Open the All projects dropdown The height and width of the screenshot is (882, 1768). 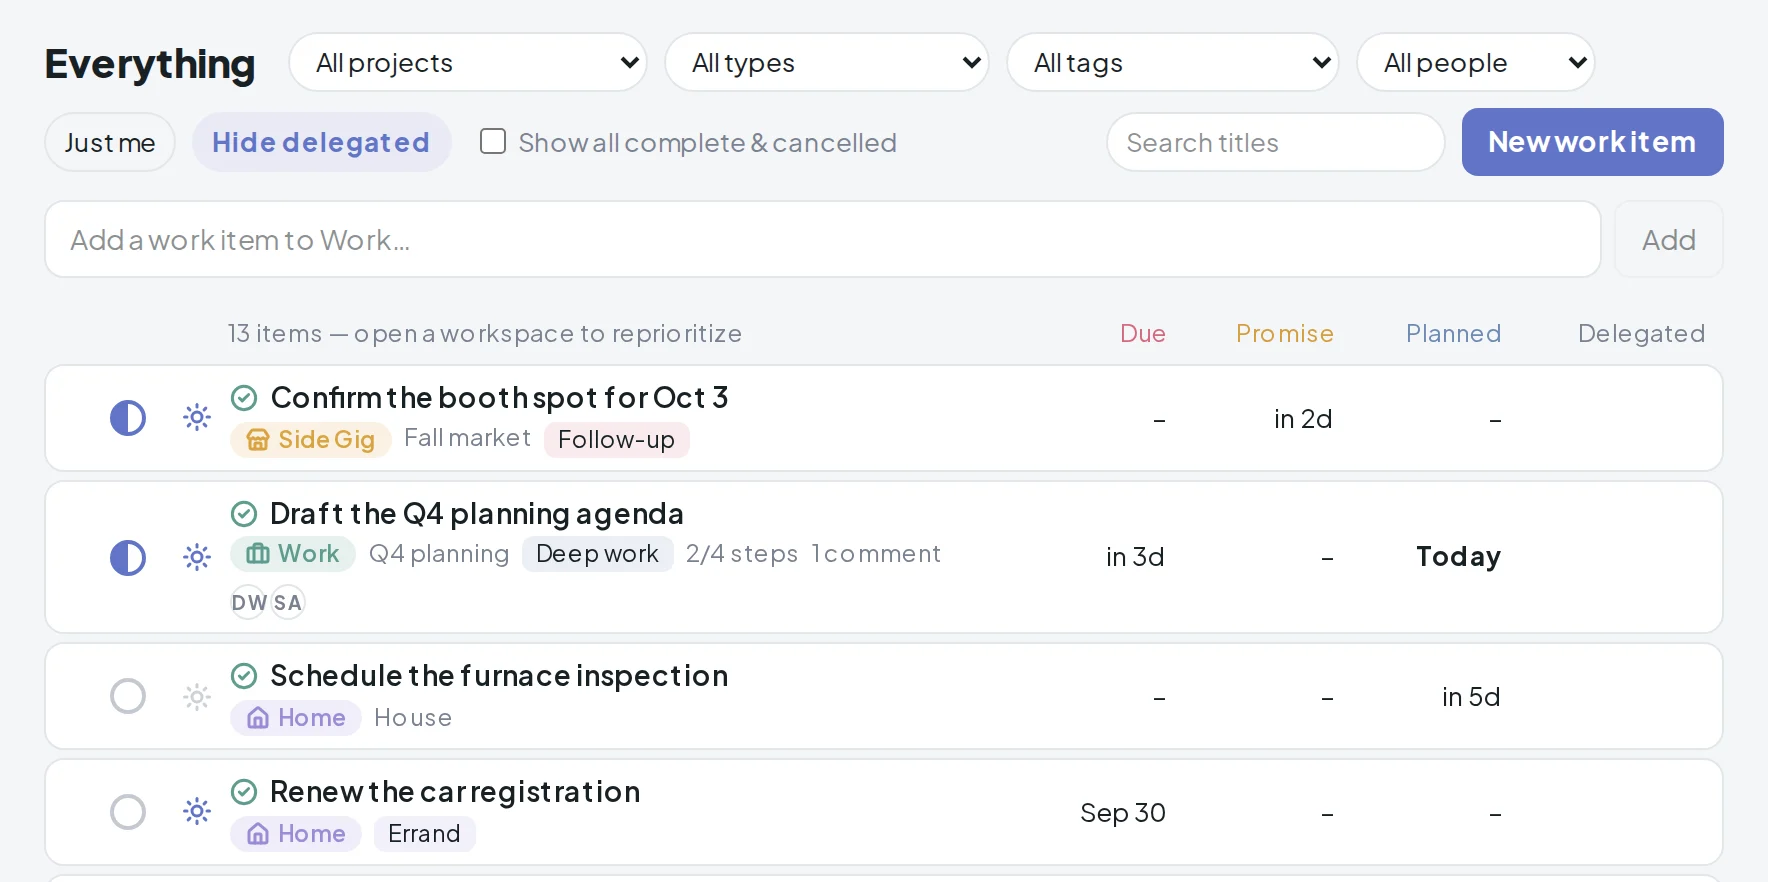468,63
